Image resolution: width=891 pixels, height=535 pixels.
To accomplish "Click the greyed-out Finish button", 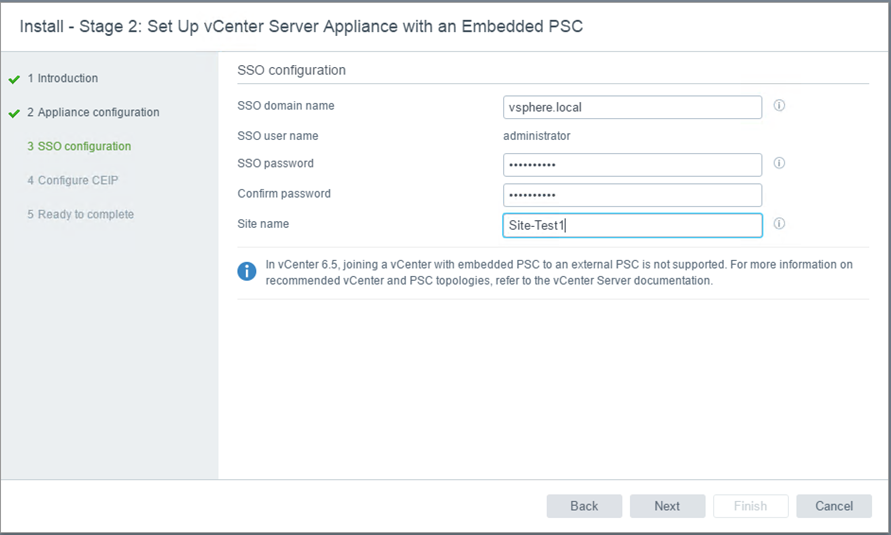I will (x=750, y=506).
